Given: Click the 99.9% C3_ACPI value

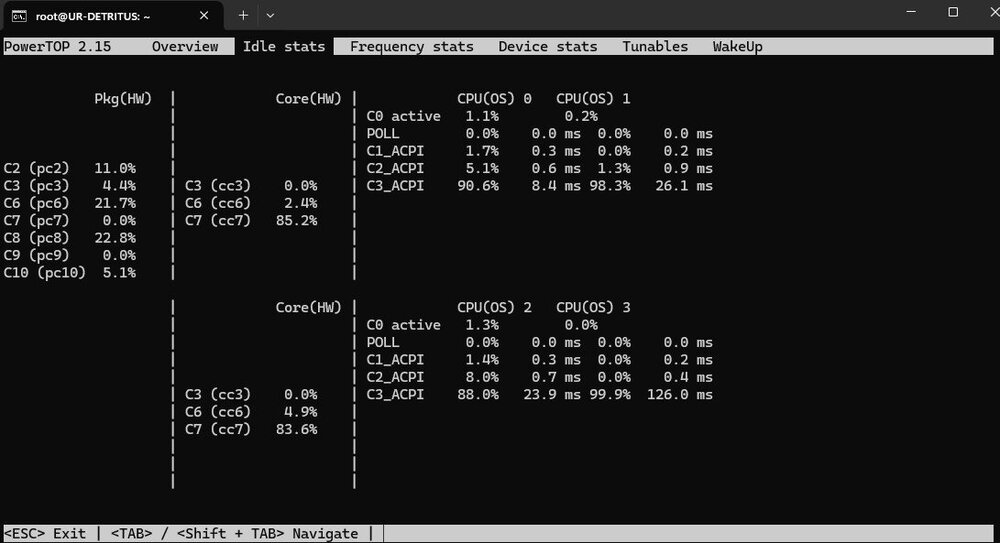Looking at the screenshot, I should 610,394.
